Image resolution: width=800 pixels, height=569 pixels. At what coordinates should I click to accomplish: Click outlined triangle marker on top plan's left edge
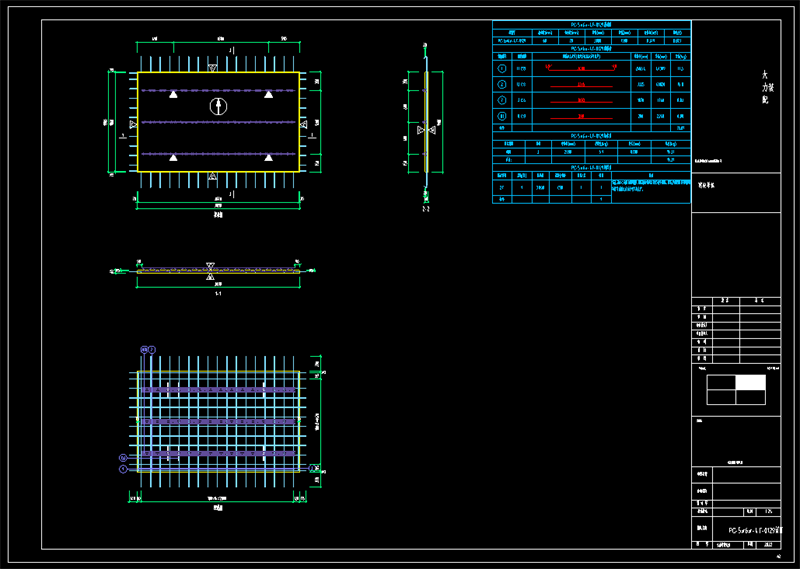pyautogui.click(x=133, y=124)
